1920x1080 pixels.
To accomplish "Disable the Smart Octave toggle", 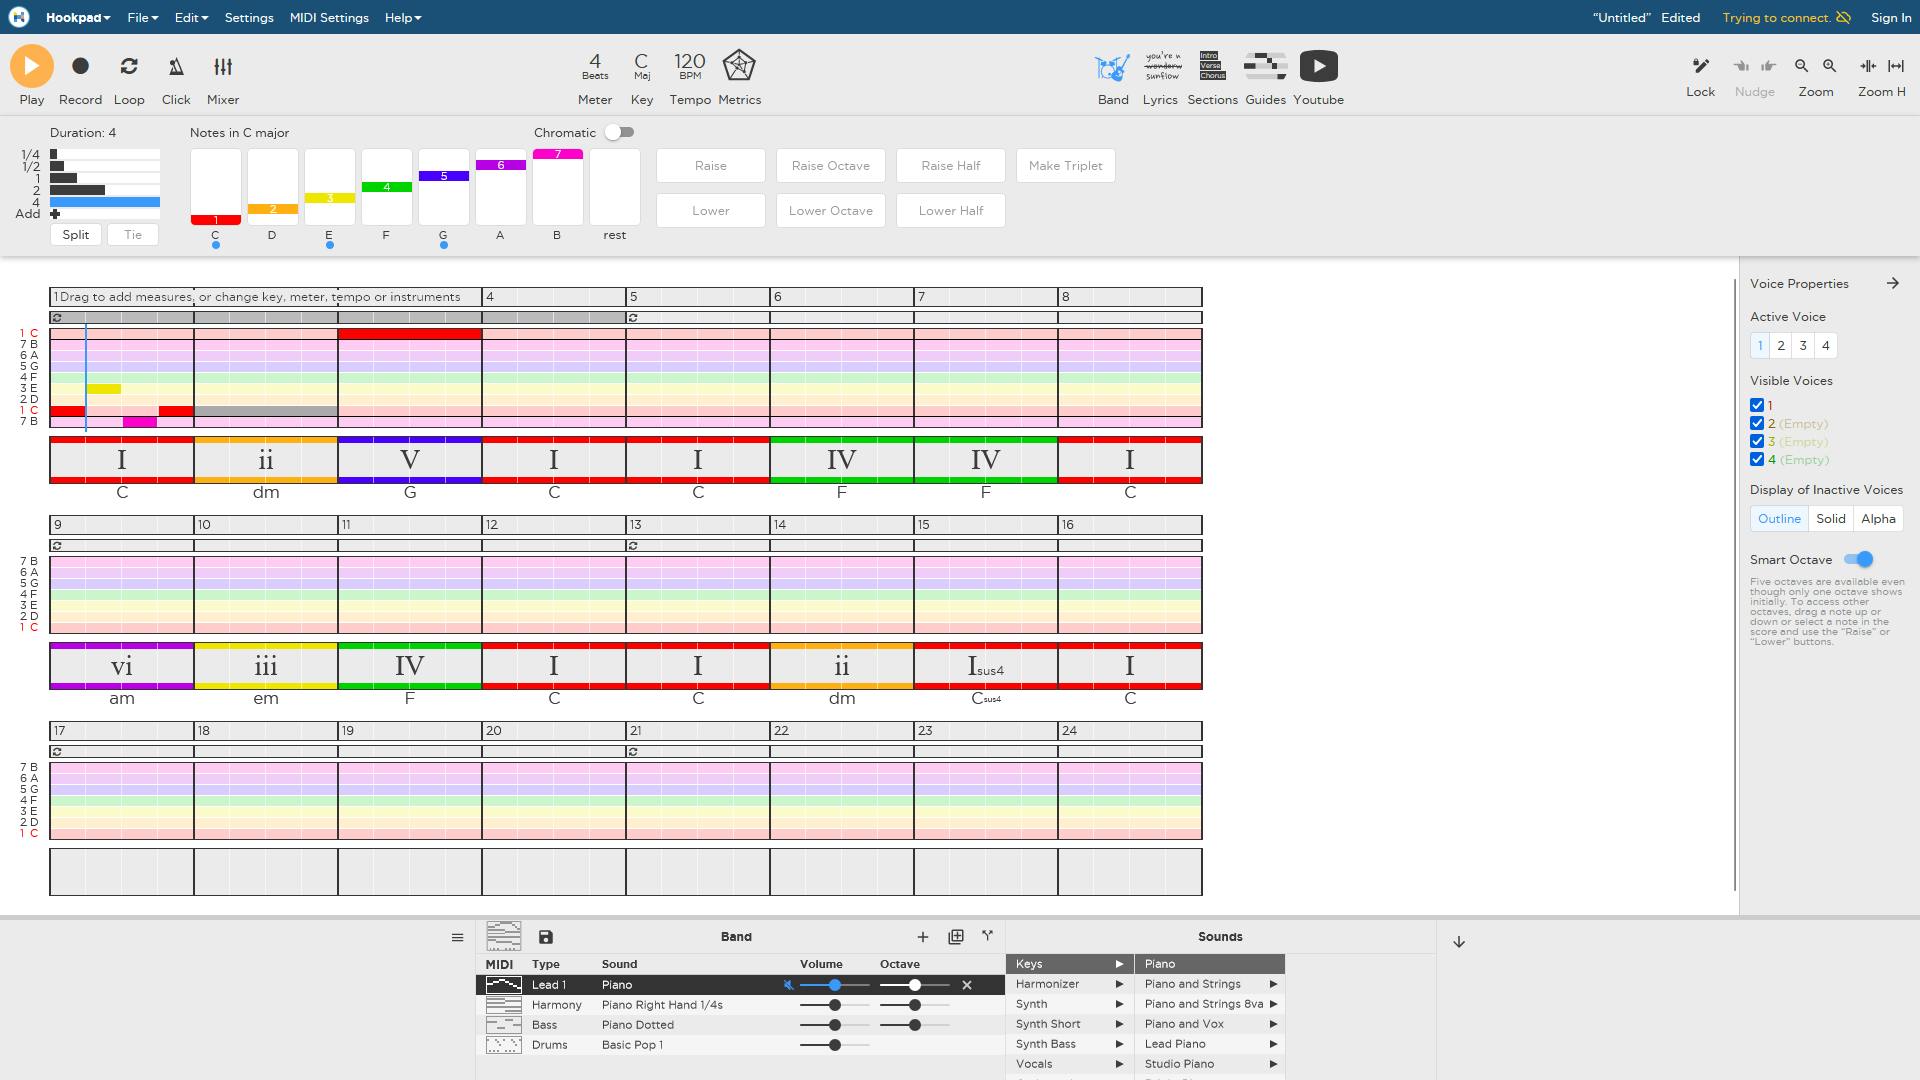I will [1858, 560].
